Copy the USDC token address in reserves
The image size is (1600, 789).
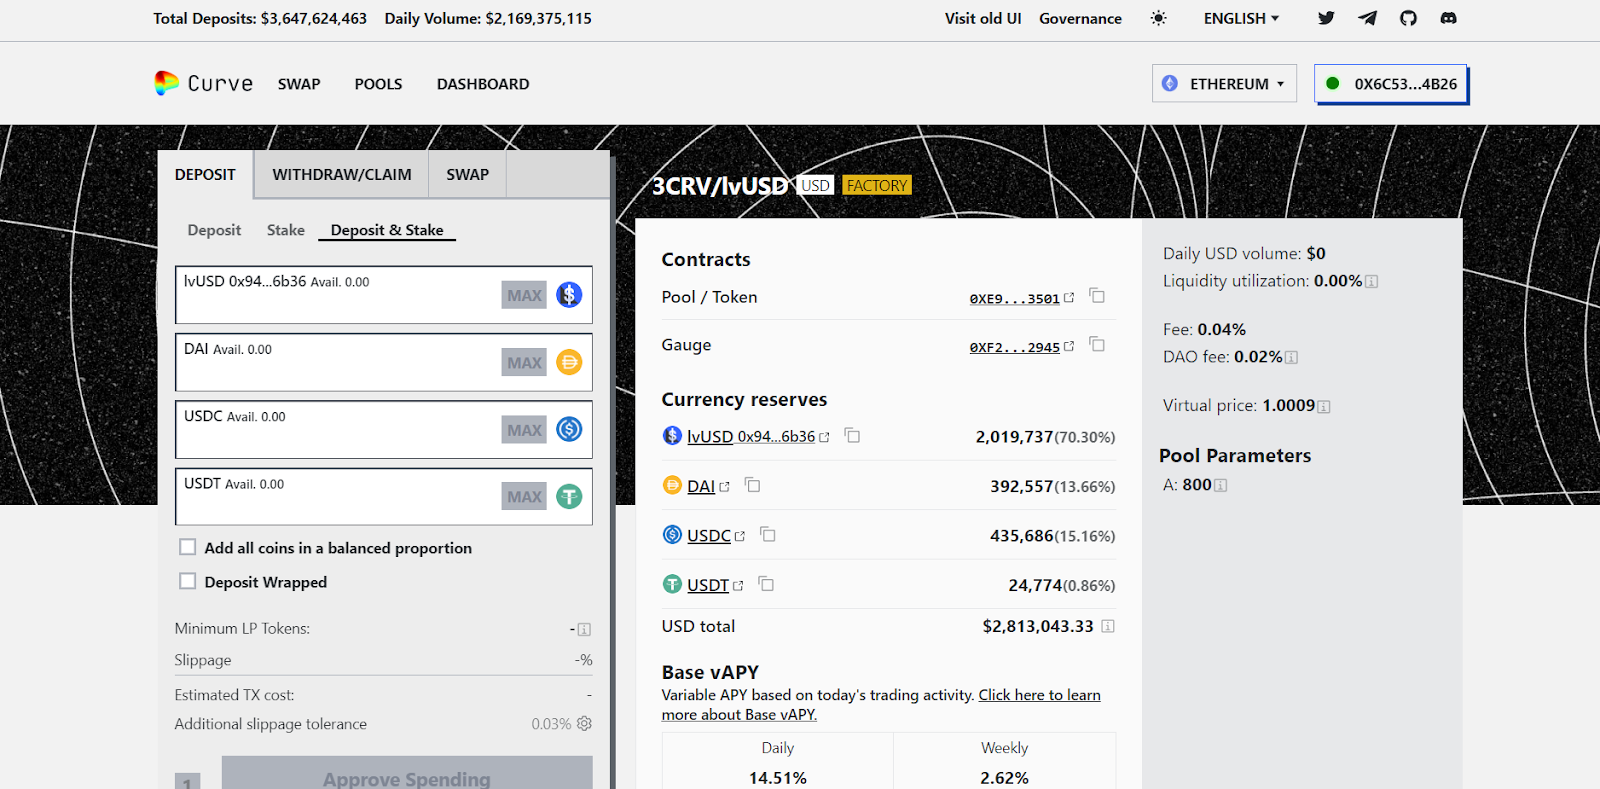click(x=768, y=534)
